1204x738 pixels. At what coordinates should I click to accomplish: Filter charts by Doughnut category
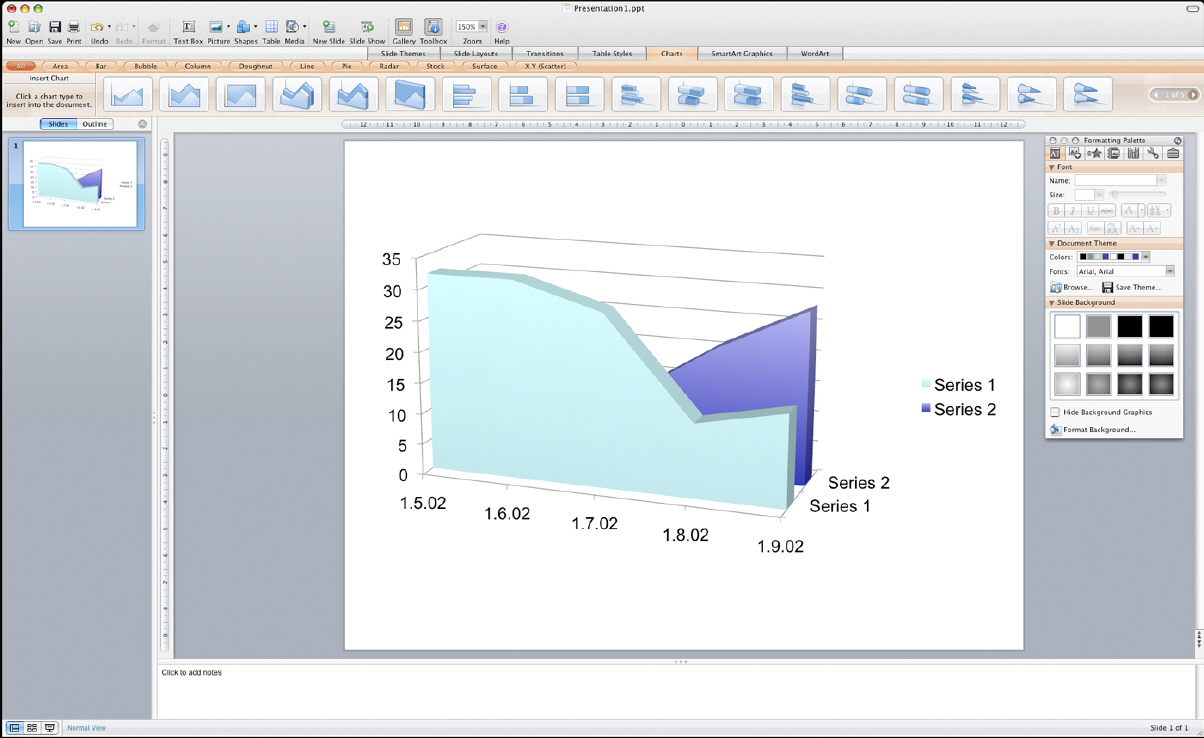pyautogui.click(x=256, y=66)
